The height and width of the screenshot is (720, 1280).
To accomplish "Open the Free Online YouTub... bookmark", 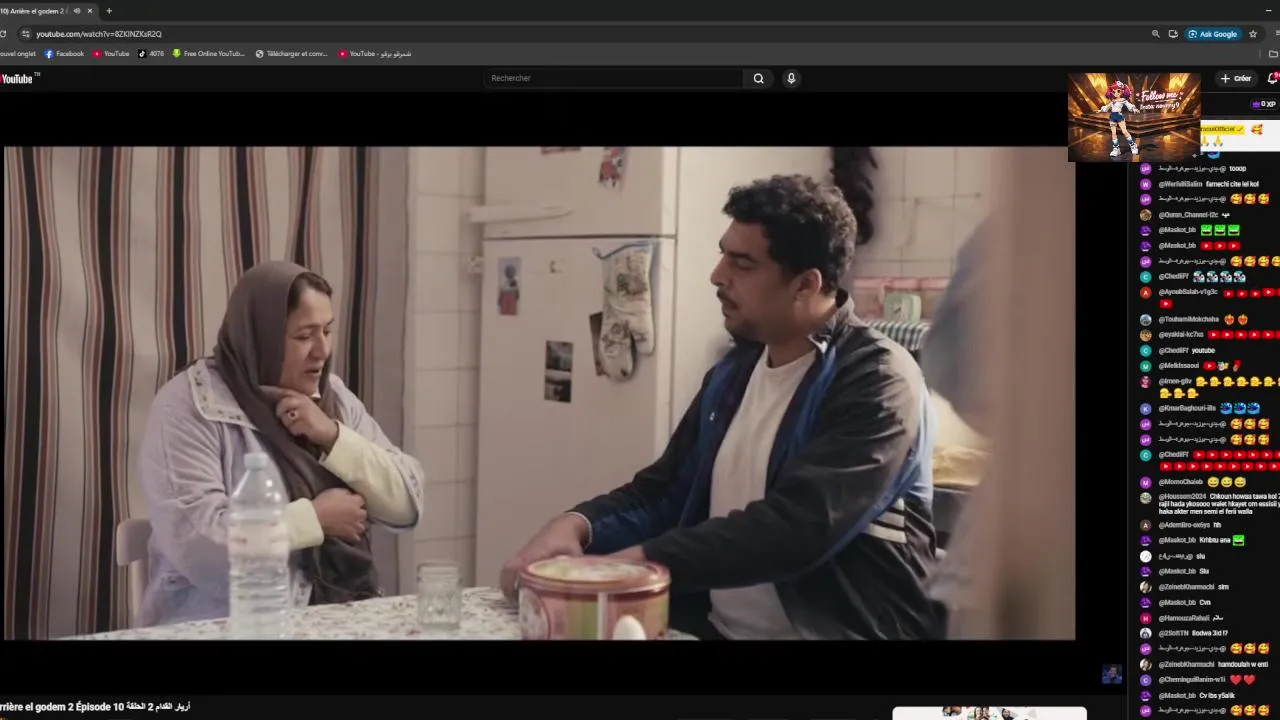I will [208, 54].
